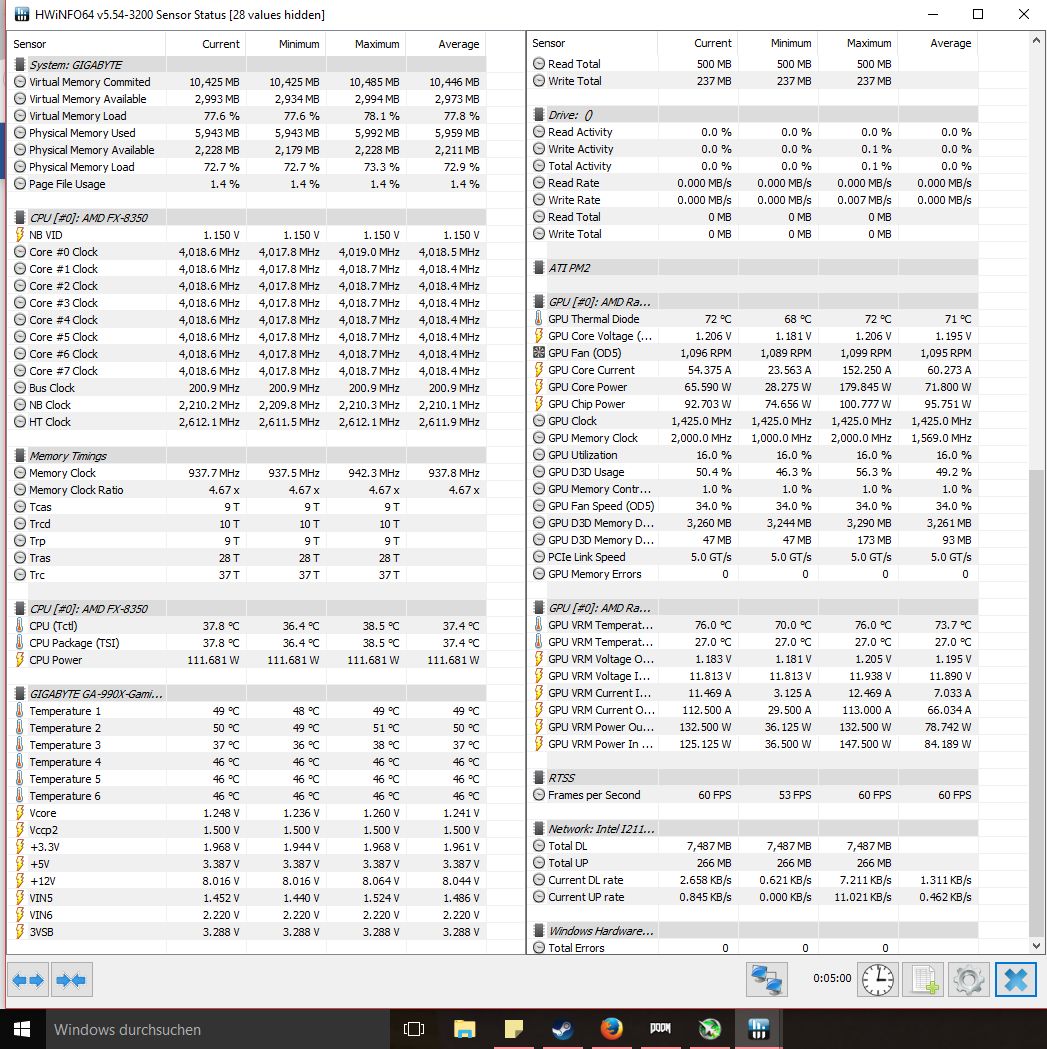Click the left pane Current column header
This screenshot has width=1047, height=1049.
(205, 44)
